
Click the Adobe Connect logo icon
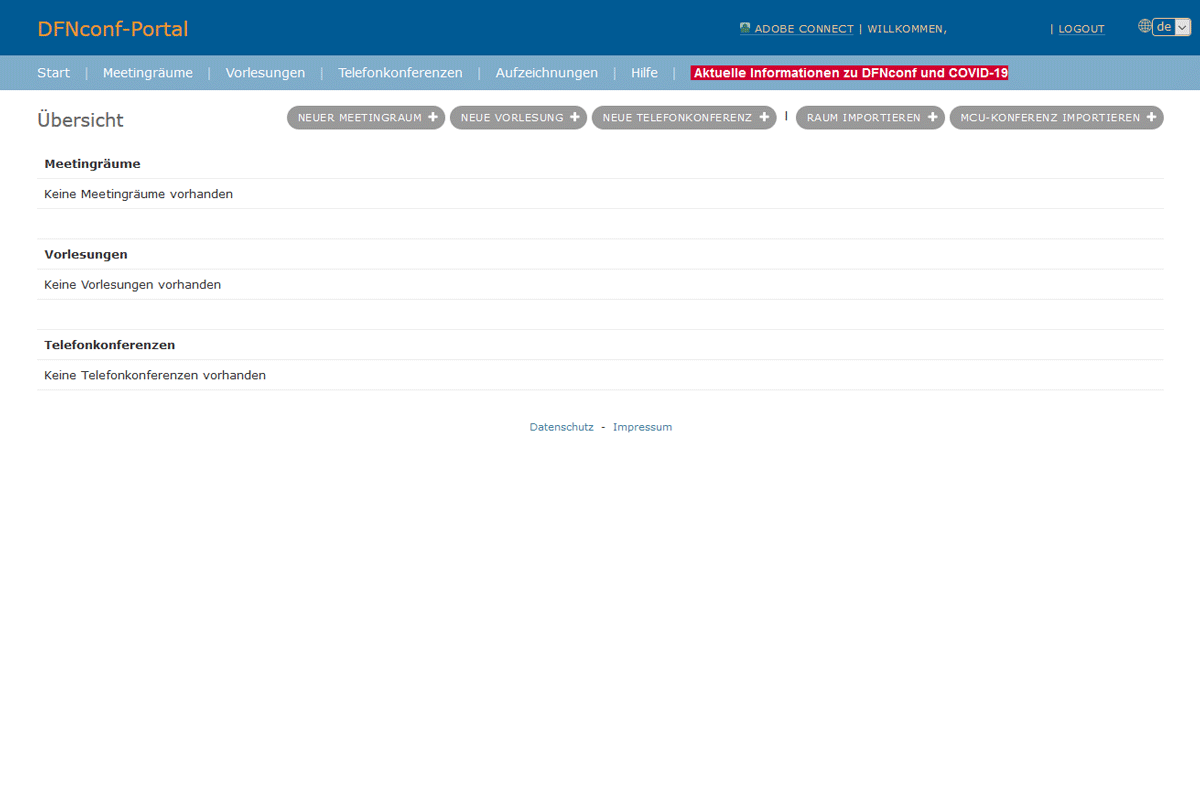[x=745, y=28]
